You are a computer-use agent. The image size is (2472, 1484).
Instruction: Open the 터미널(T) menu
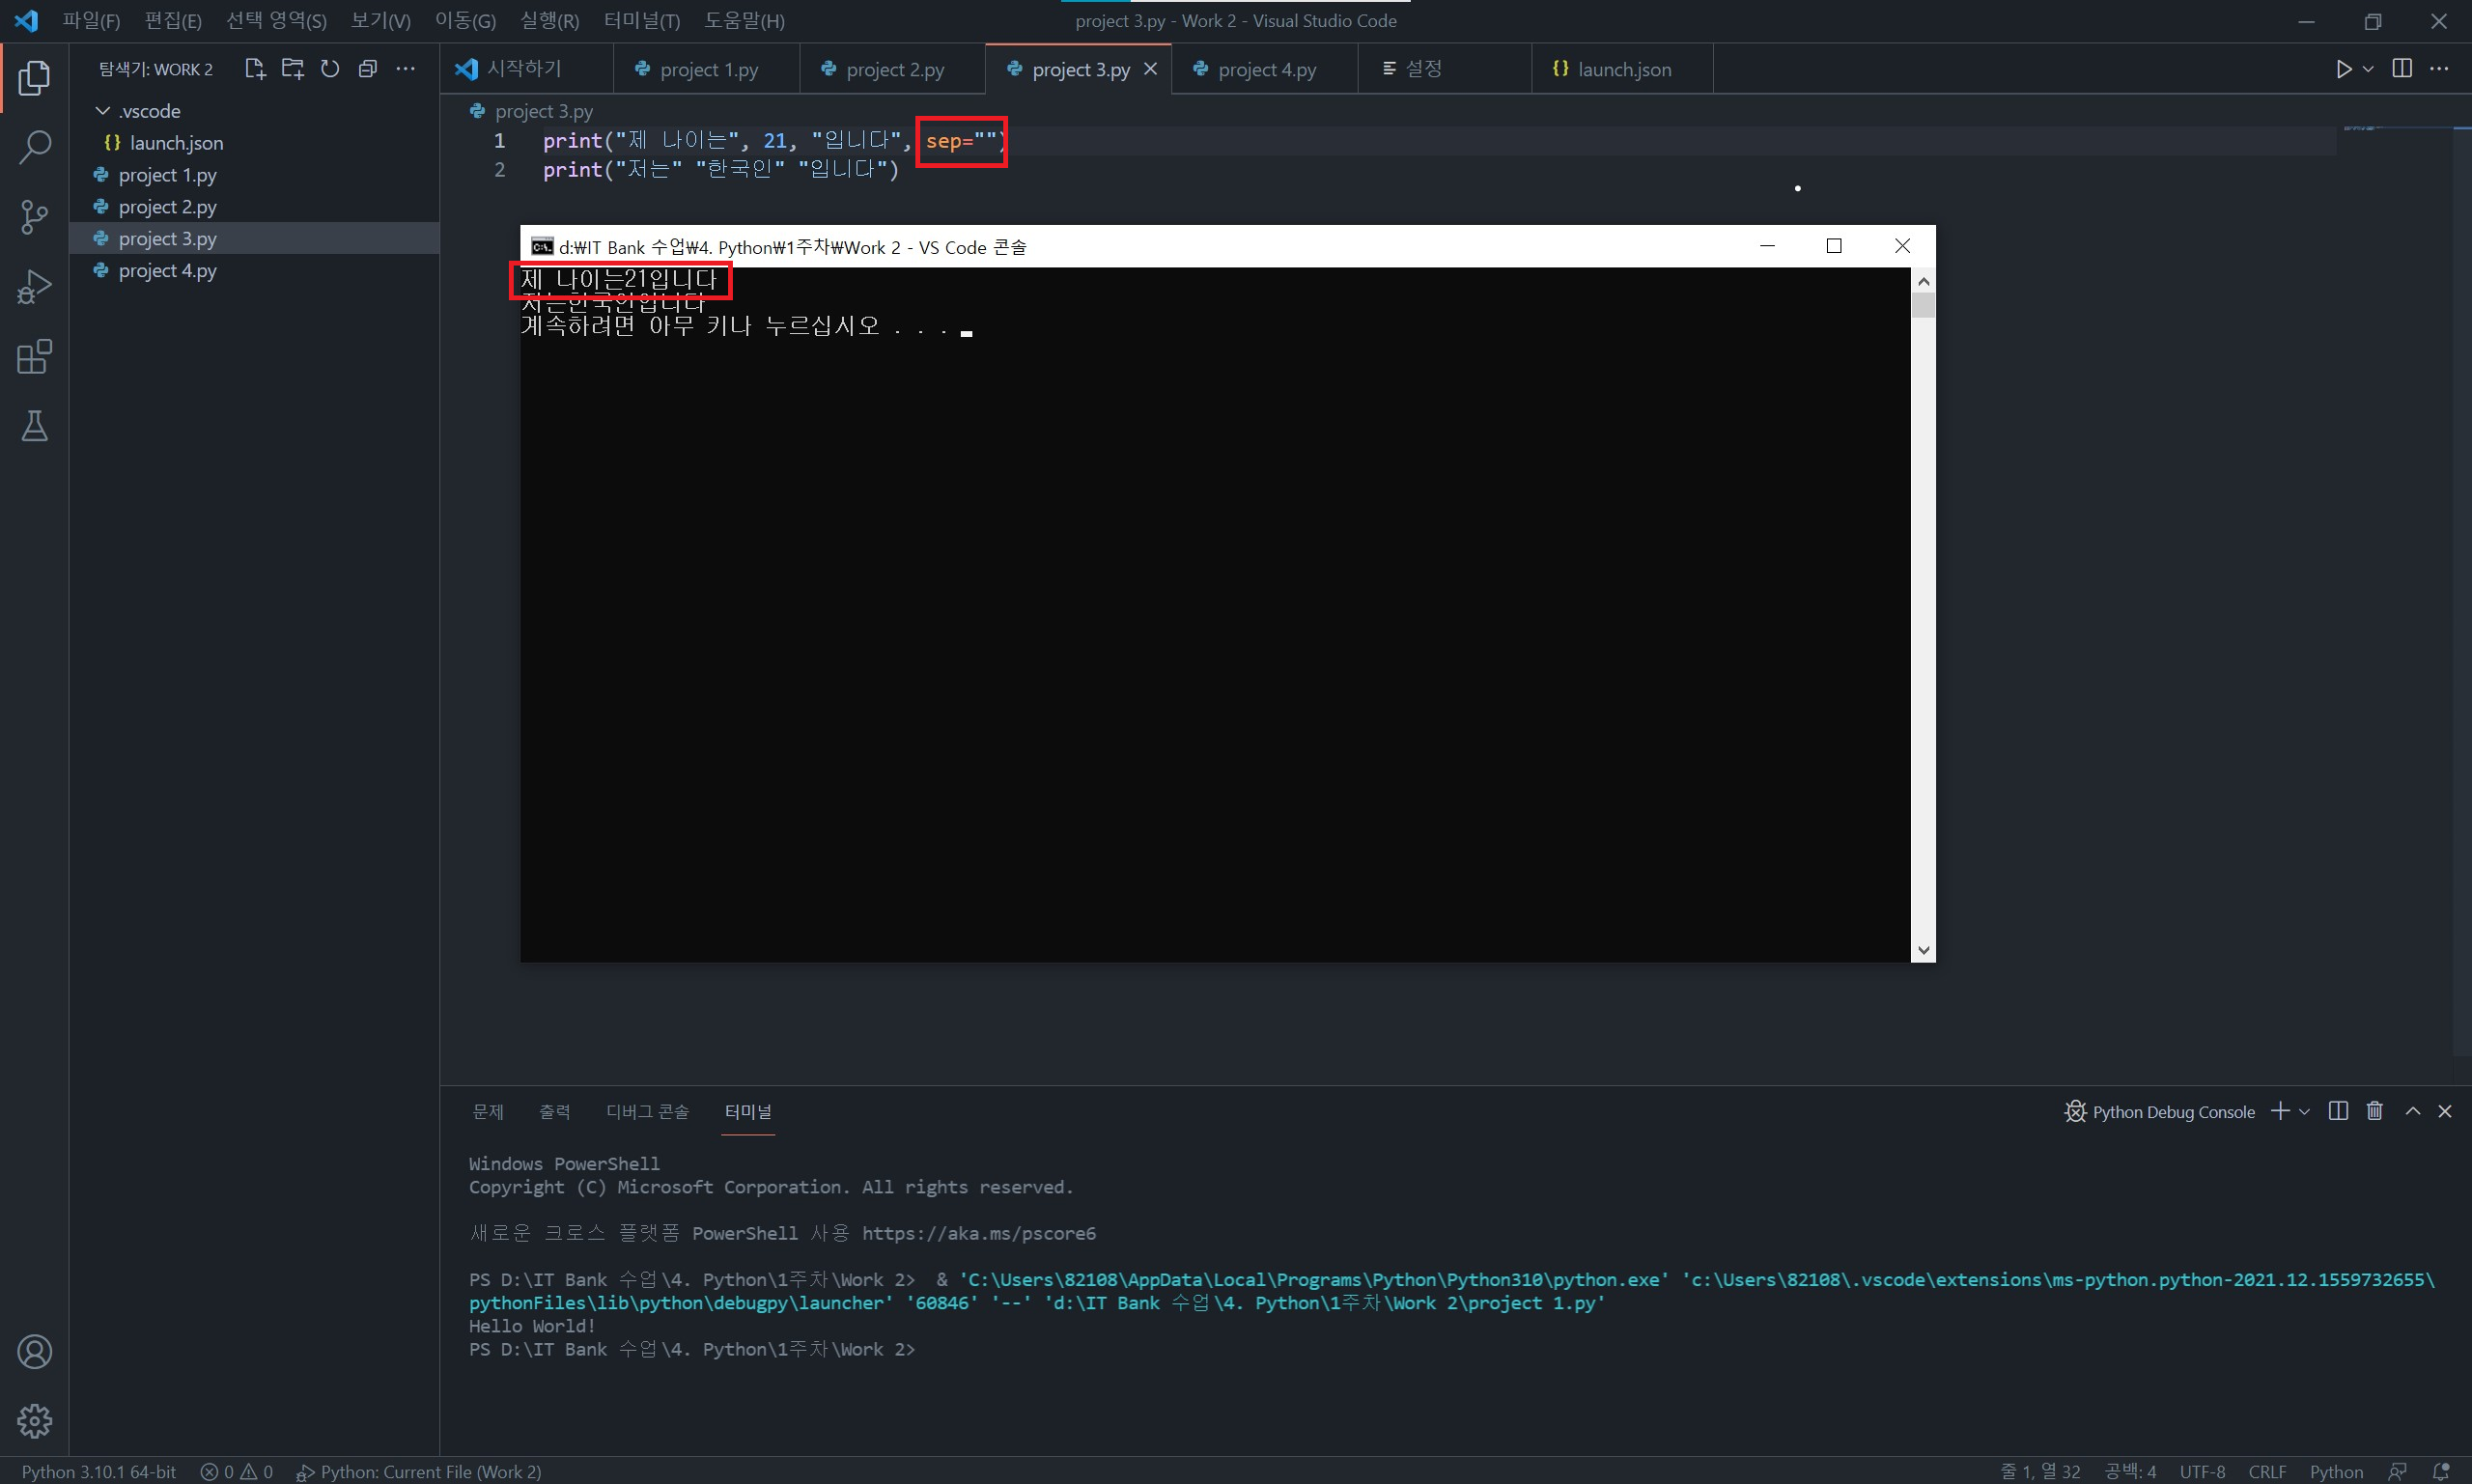coord(641,21)
